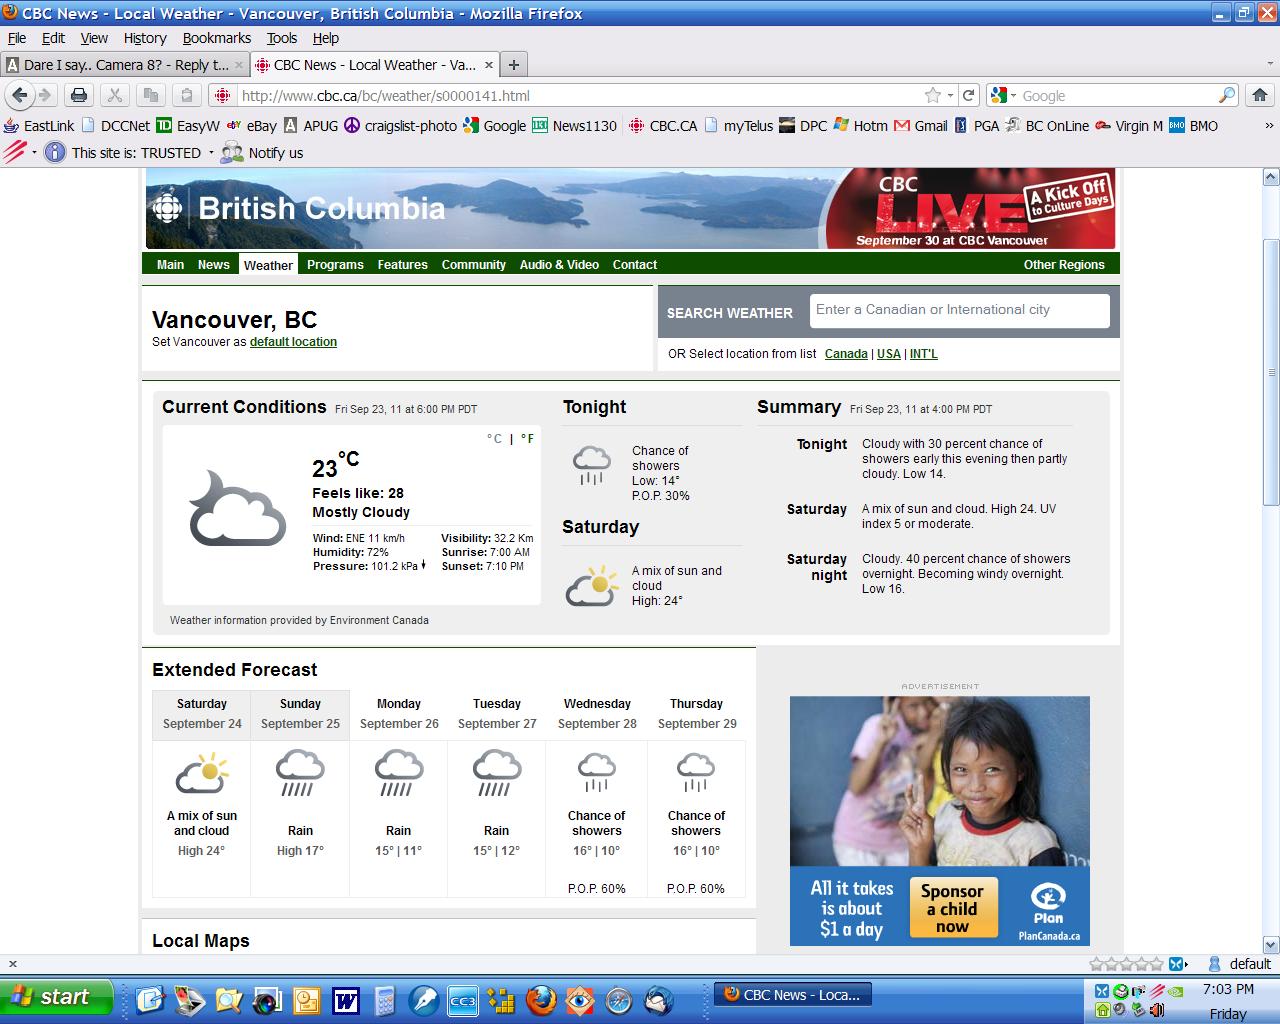This screenshot has width=1280, height=1024.
Task: Open the eBay bookmark
Action: click(252, 125)
